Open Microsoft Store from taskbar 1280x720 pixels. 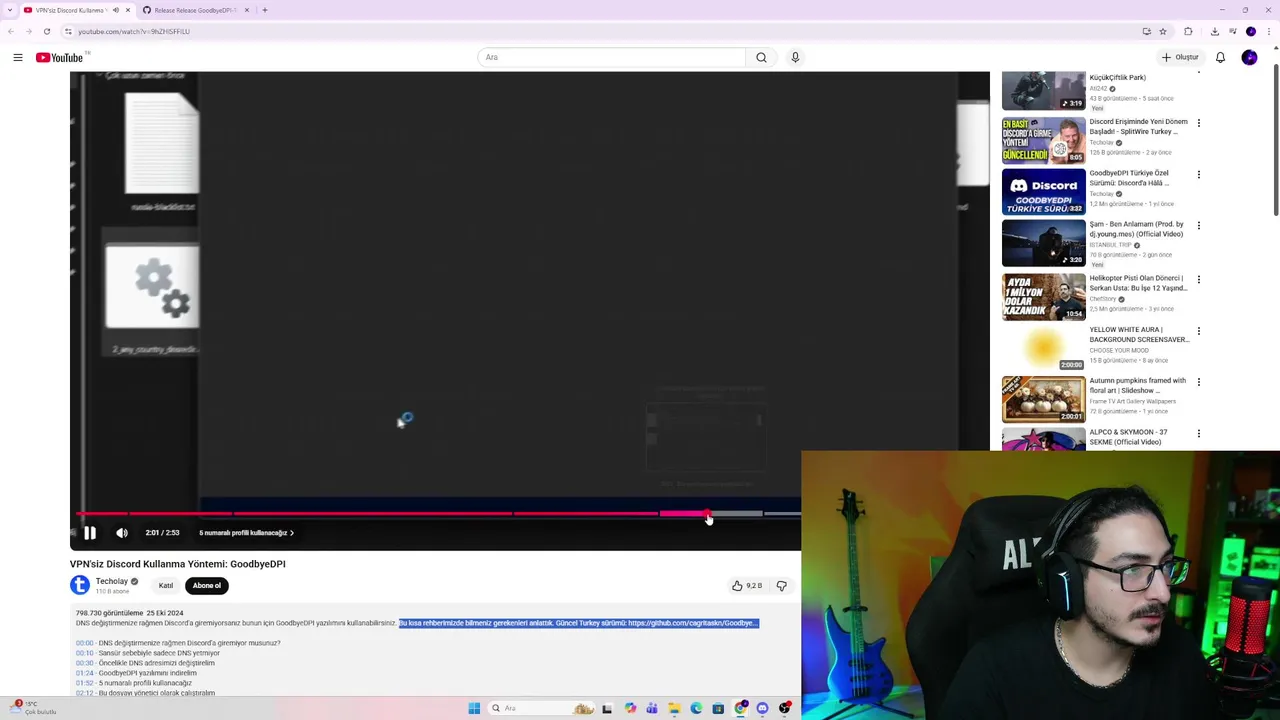pyautogui.click(x=718, y=708)
